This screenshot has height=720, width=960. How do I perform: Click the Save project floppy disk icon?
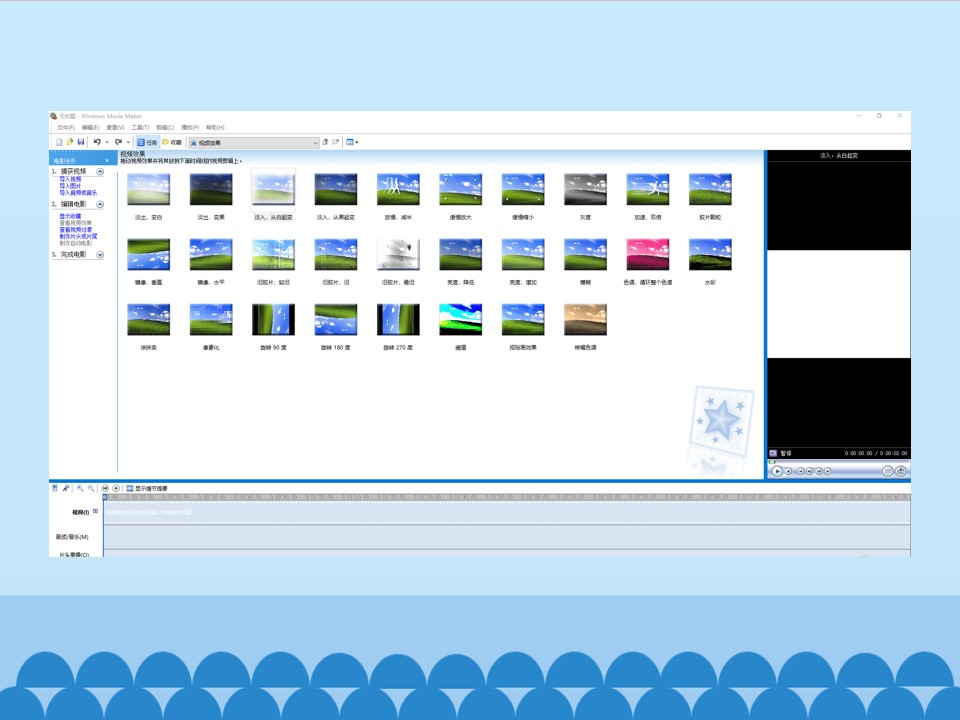pos(80,142)
